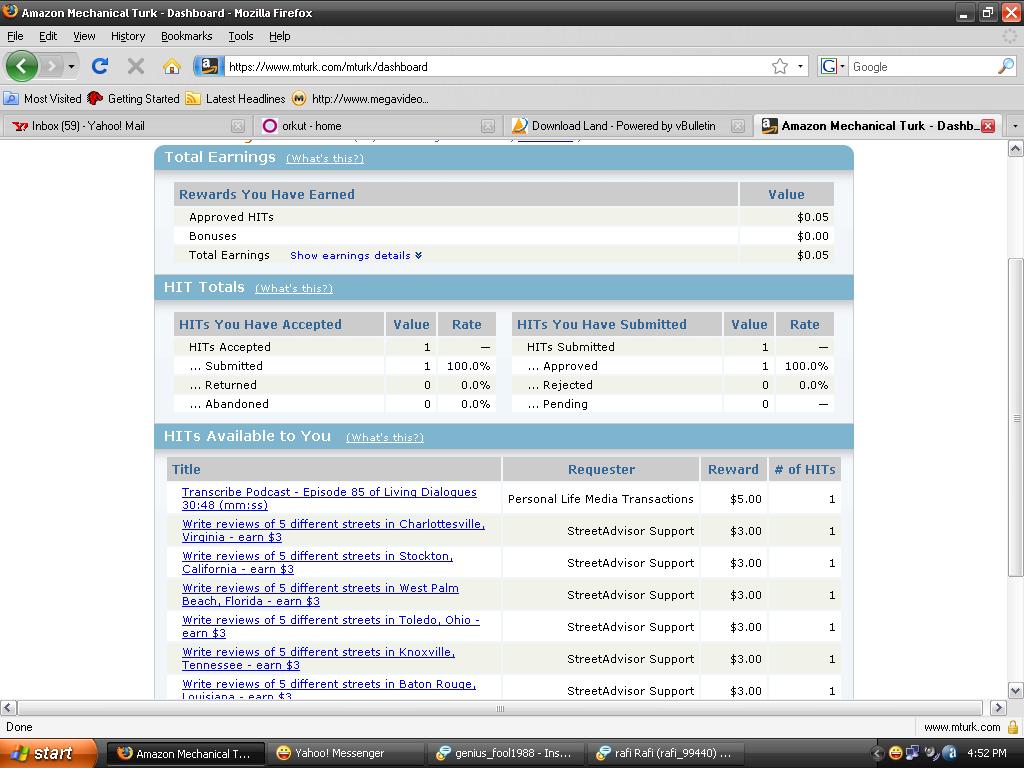The height and width of the screenshot is (768, 1024).
Task: Click the Yahoo Messenger smiley tray icon
Action: click(895, 754)
